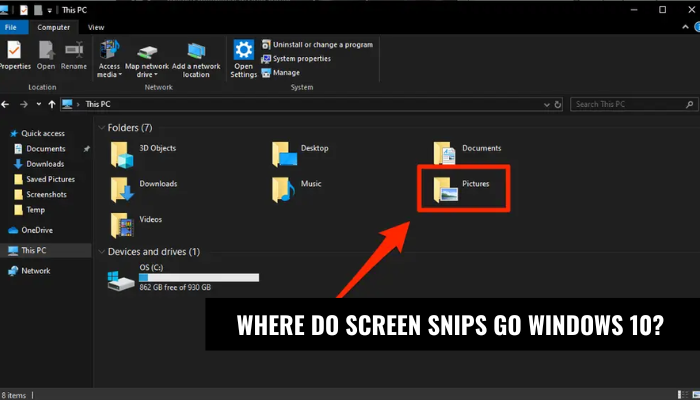Viewport: 700px width, 400px height.
Task: Open the Quick Access Toolbar customize arrow
Action: (x=50, y=10)
